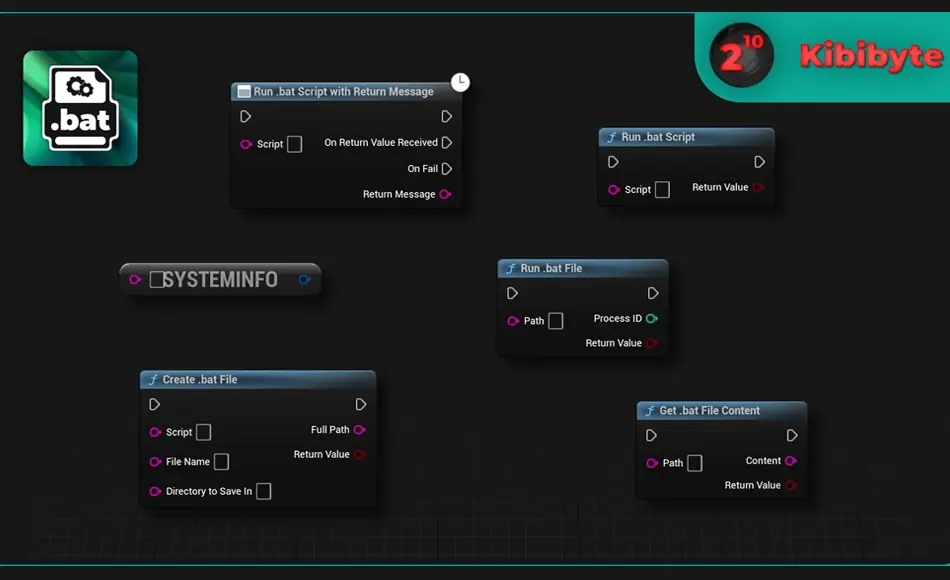Click Return Value pin on Run .bat Script node
950x580 pixels.
coord(759,188)
